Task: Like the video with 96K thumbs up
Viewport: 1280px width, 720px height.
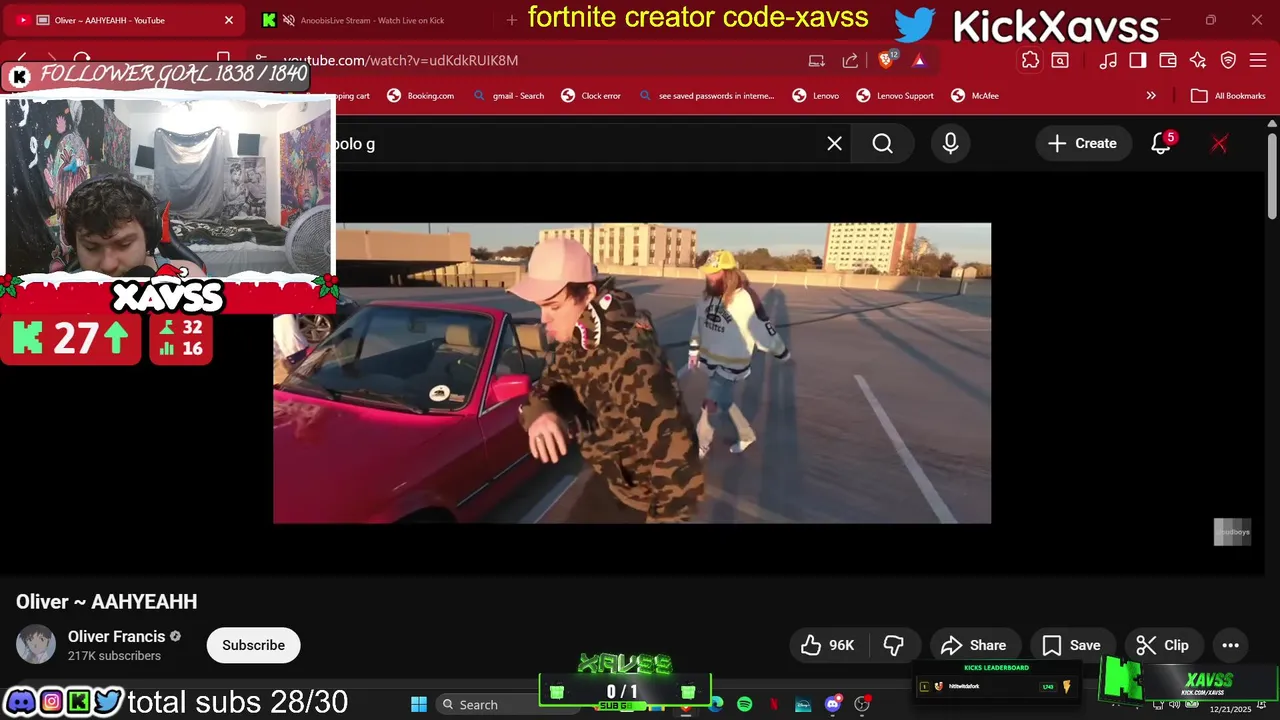Action: tap(828, 645)
